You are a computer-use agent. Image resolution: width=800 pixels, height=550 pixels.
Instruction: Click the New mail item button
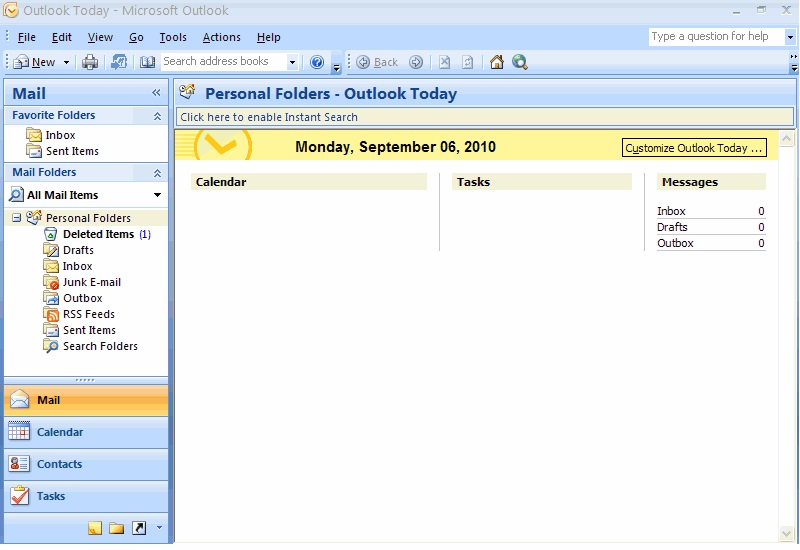click(x=34, y=62)
